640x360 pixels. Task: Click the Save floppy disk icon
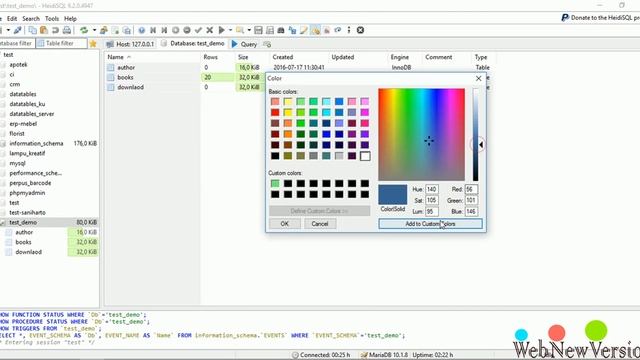[x=258, y=30]
